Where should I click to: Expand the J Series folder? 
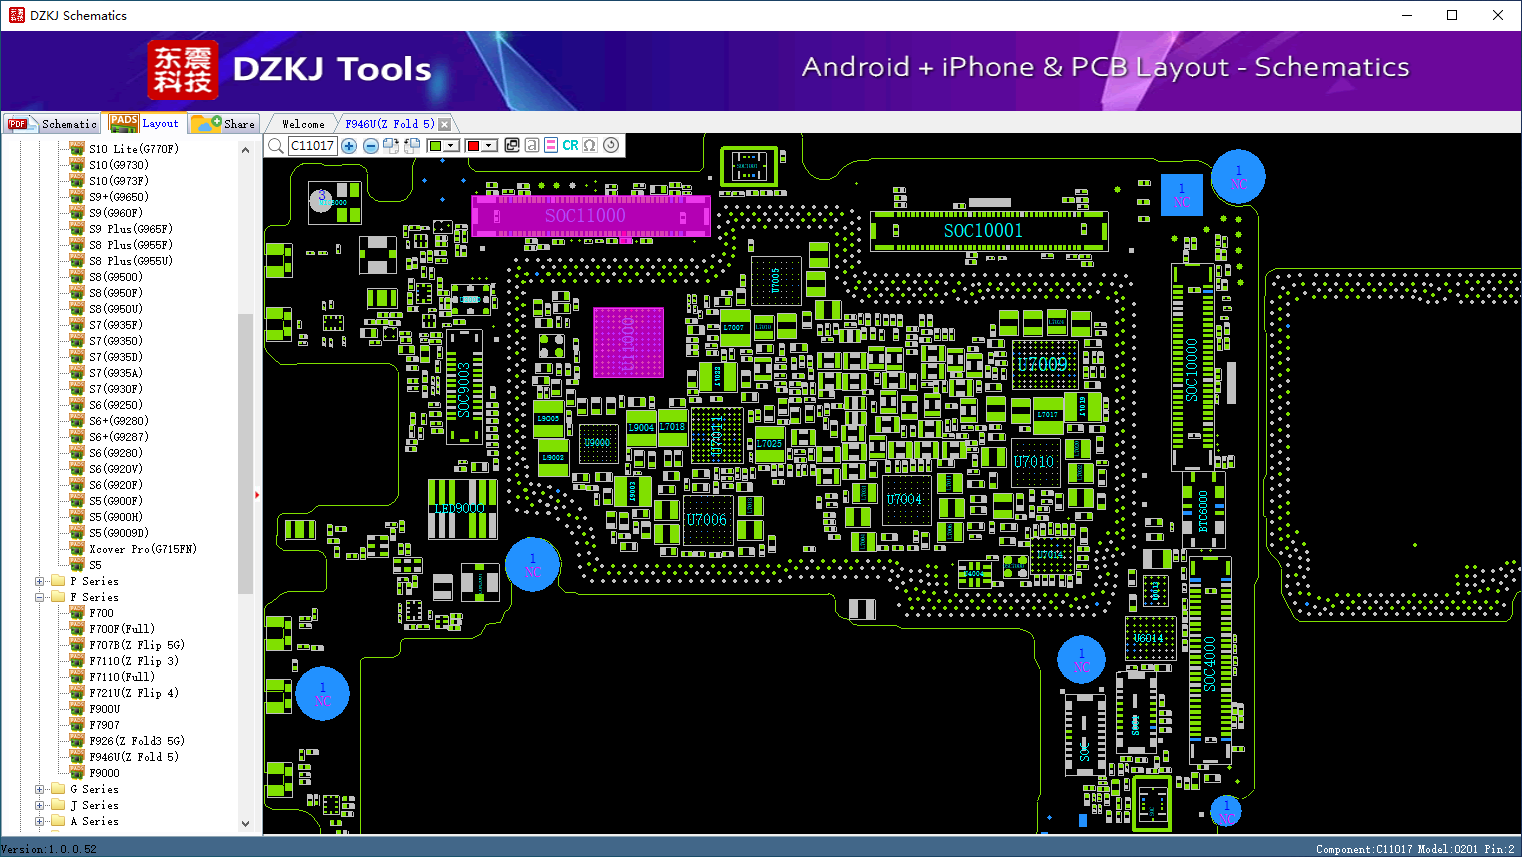click(x=40, y=805)
